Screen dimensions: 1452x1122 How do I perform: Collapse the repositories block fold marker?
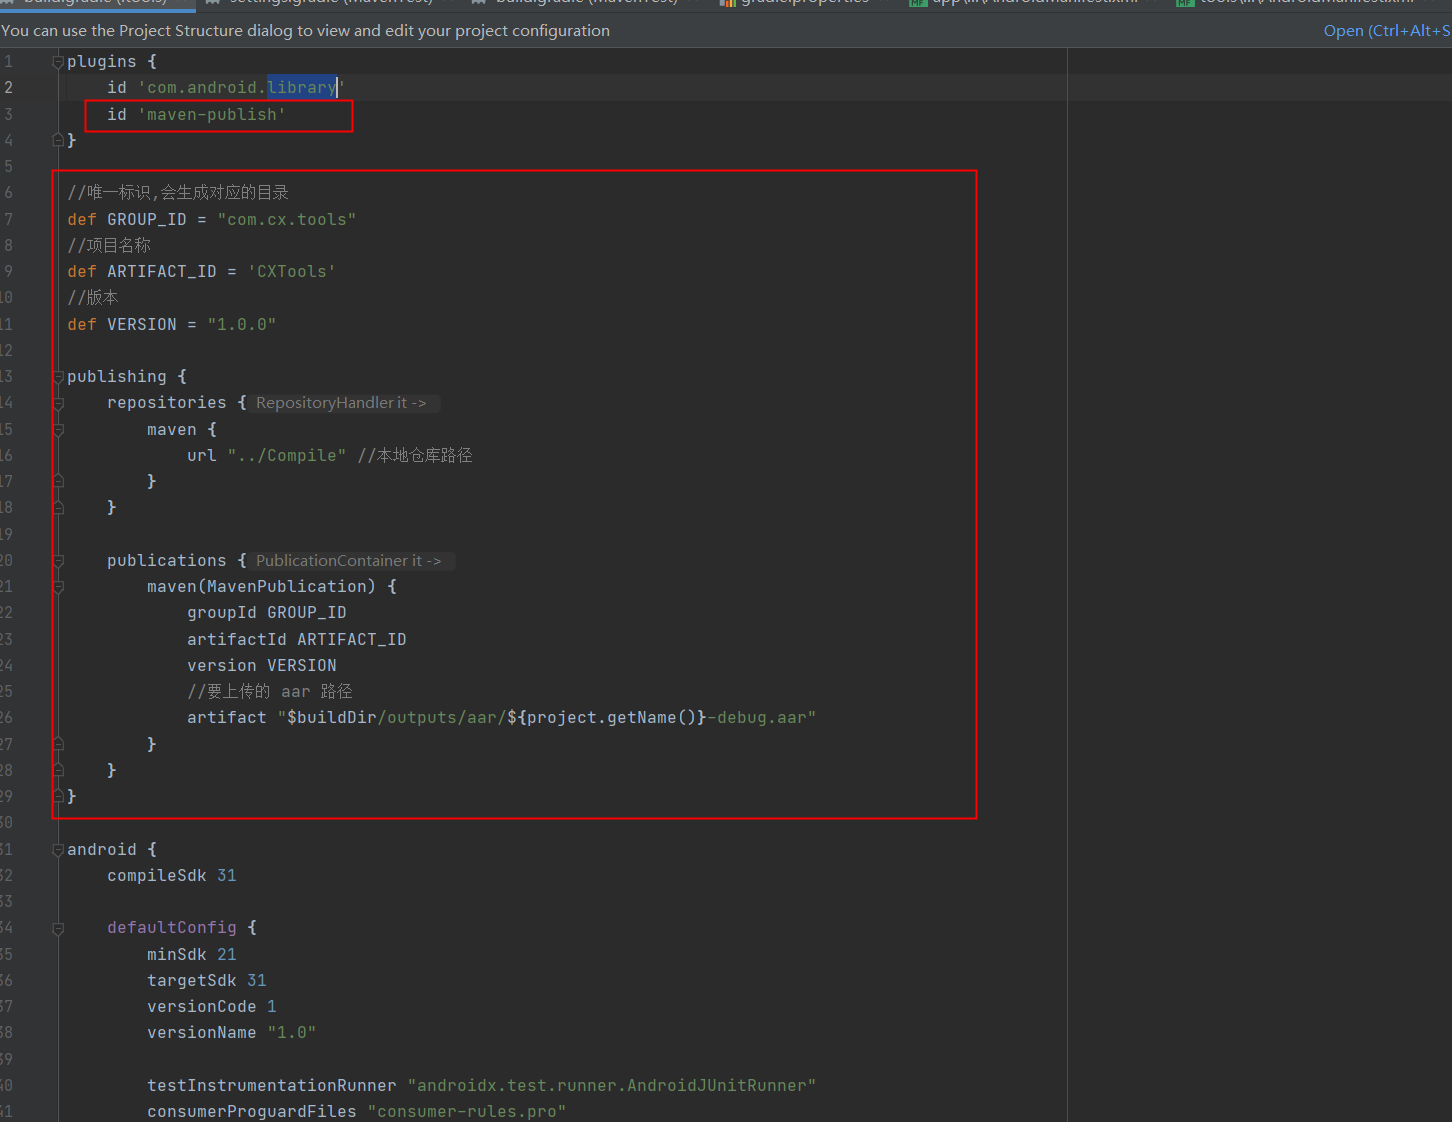coord(58,403)
